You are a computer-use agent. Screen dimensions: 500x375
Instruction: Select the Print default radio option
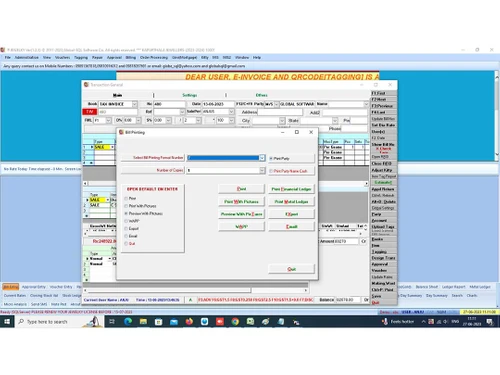tap(126, 198)
